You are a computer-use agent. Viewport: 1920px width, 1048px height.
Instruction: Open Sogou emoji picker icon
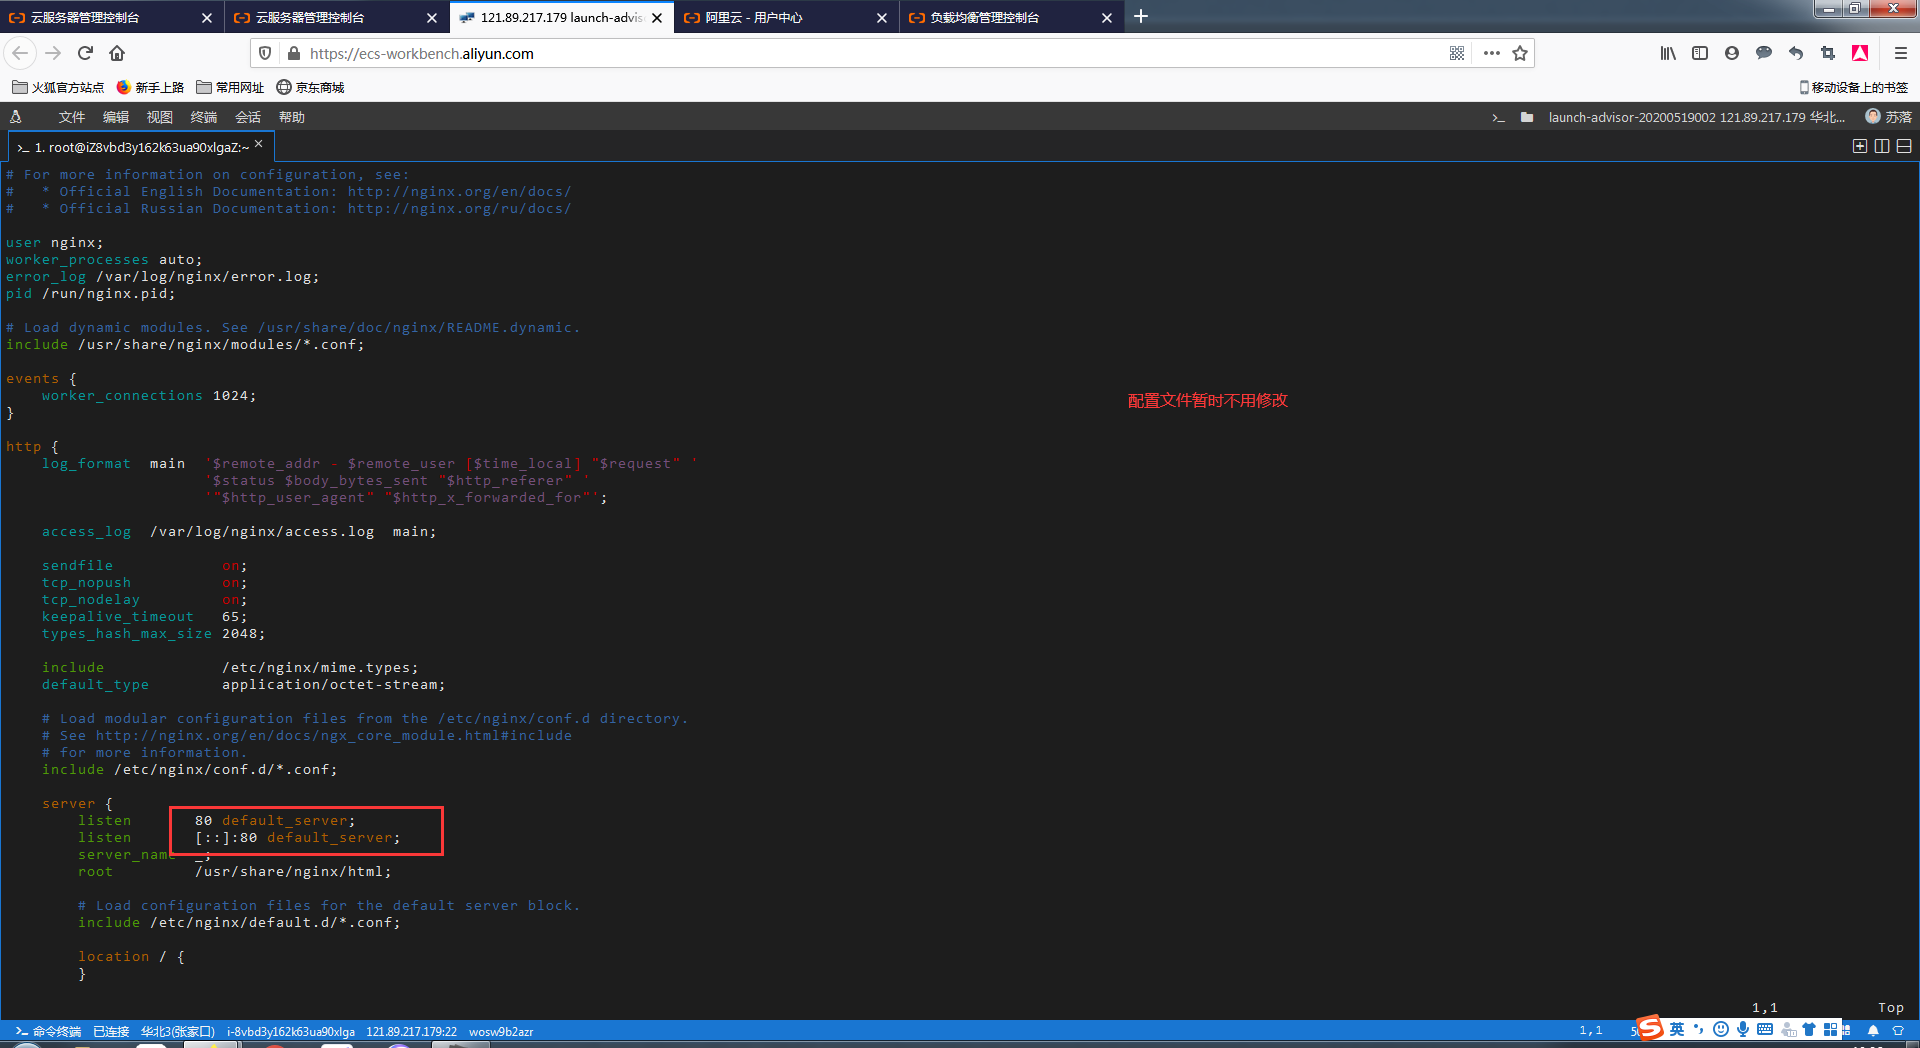click(x=1720, y=1029)
